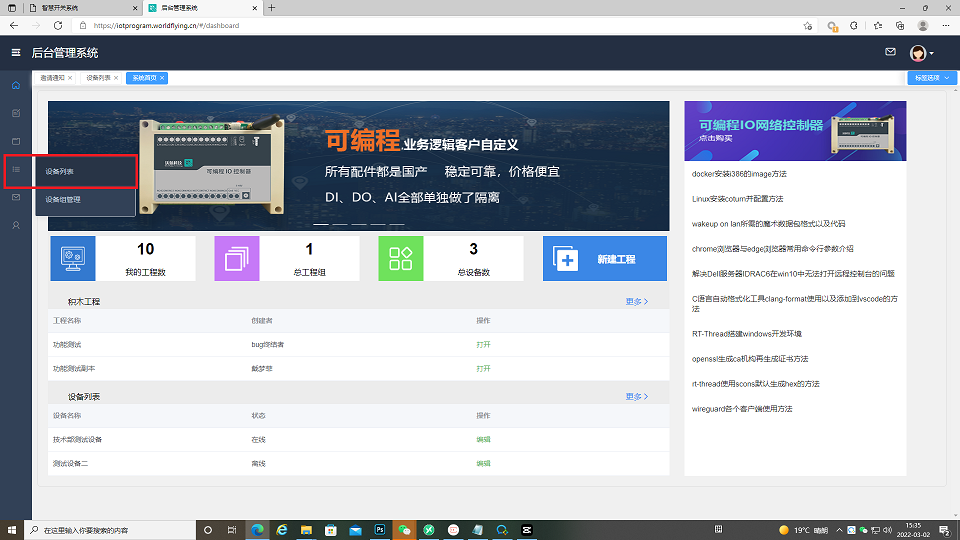The height and width of the screenshot is (540, 960).
Task: Open the browser profile icon
Action: click(x=923, y=26)
